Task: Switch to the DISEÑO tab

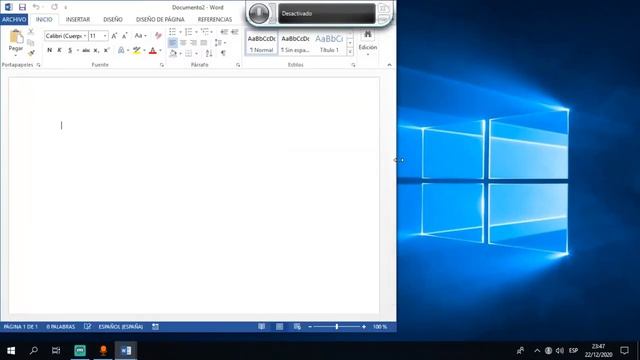Action: pos(113,19)
